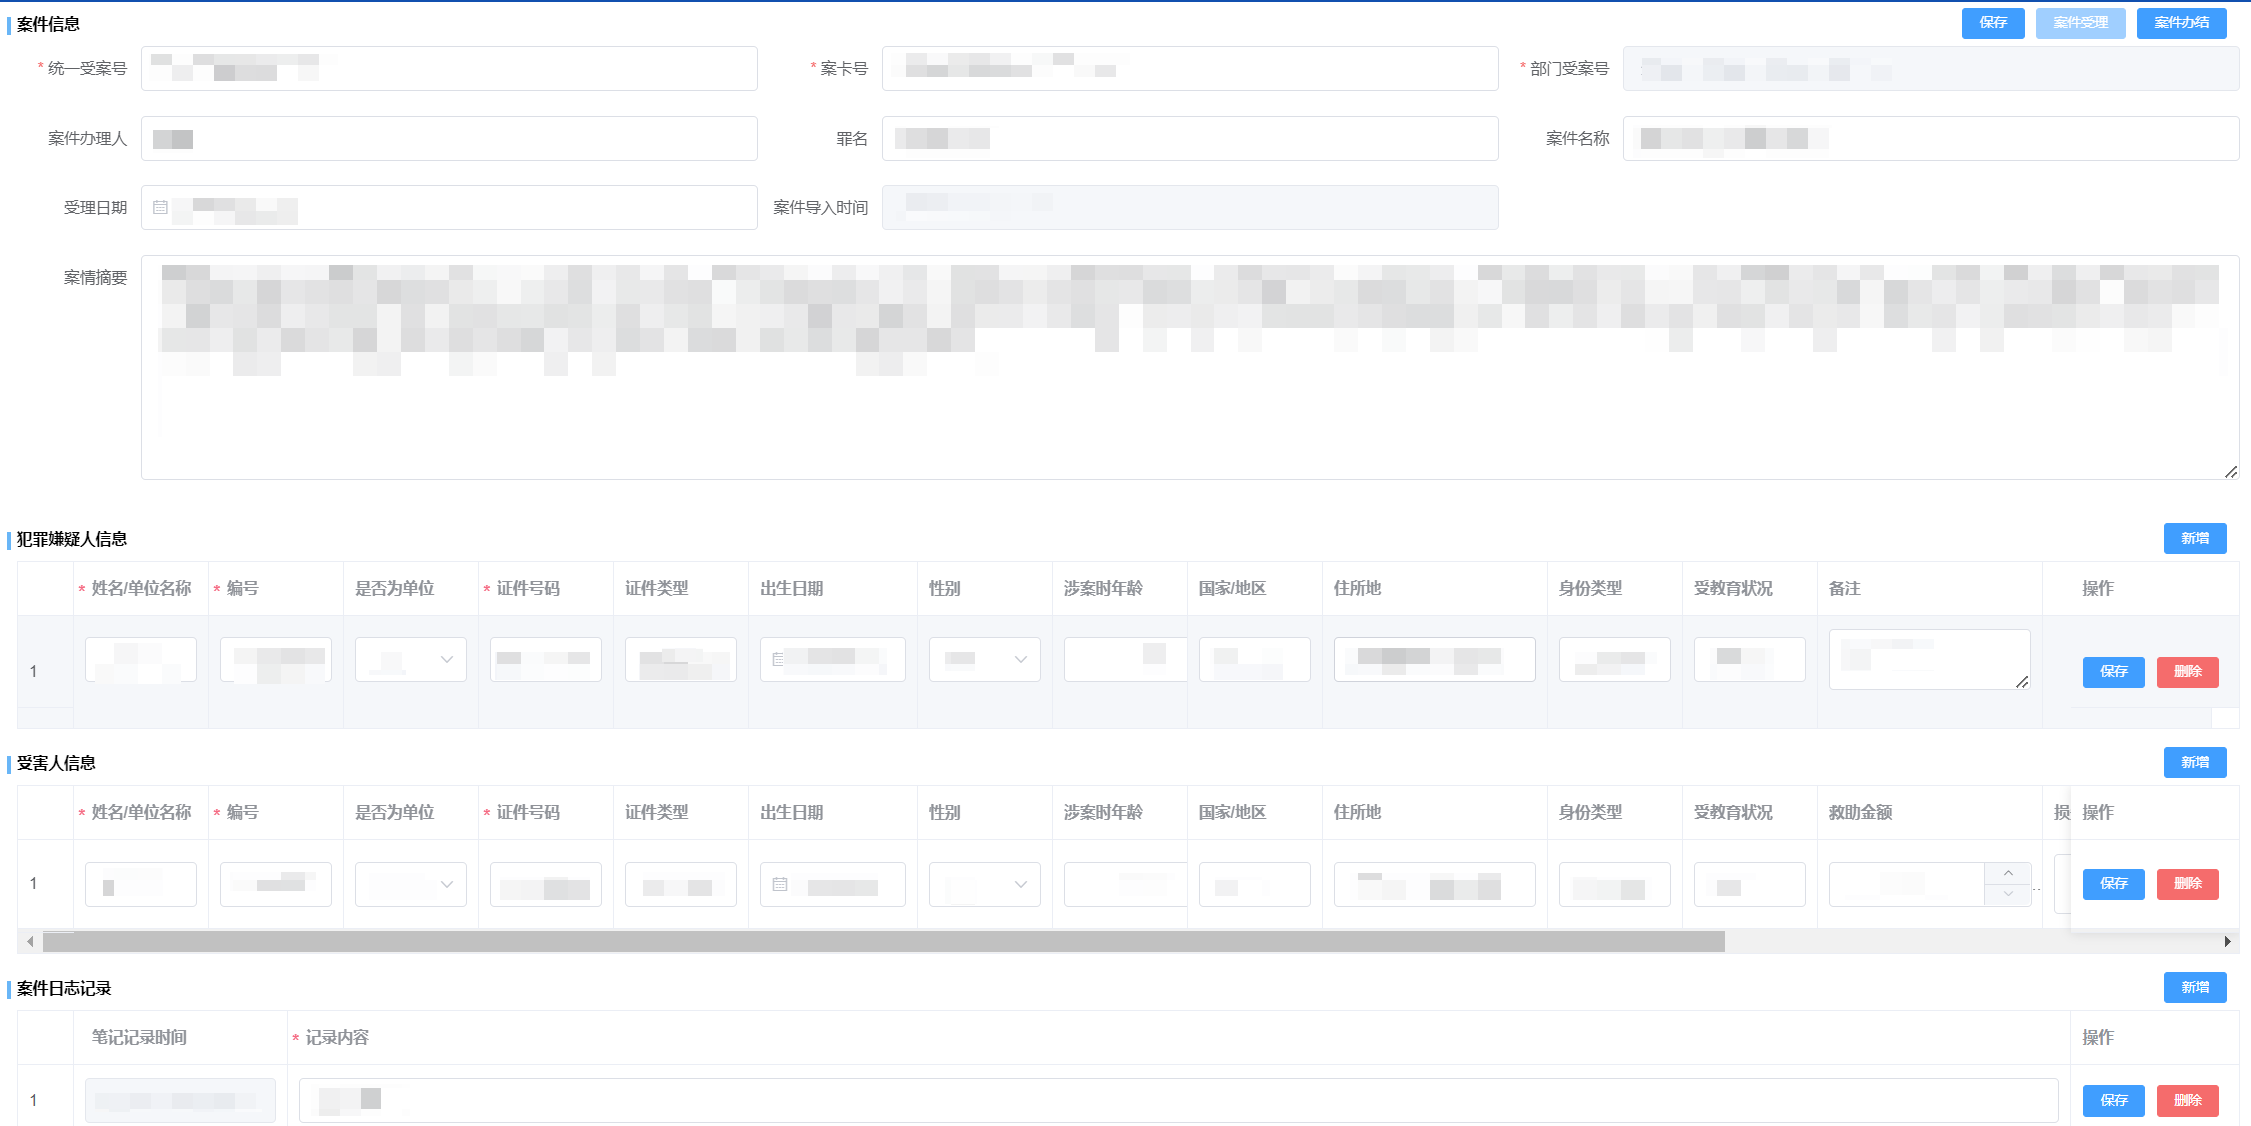This screenshot has width=2251, height=1126.
Task: Click the 案件受理 button
Action: [x=2080, y=23]
